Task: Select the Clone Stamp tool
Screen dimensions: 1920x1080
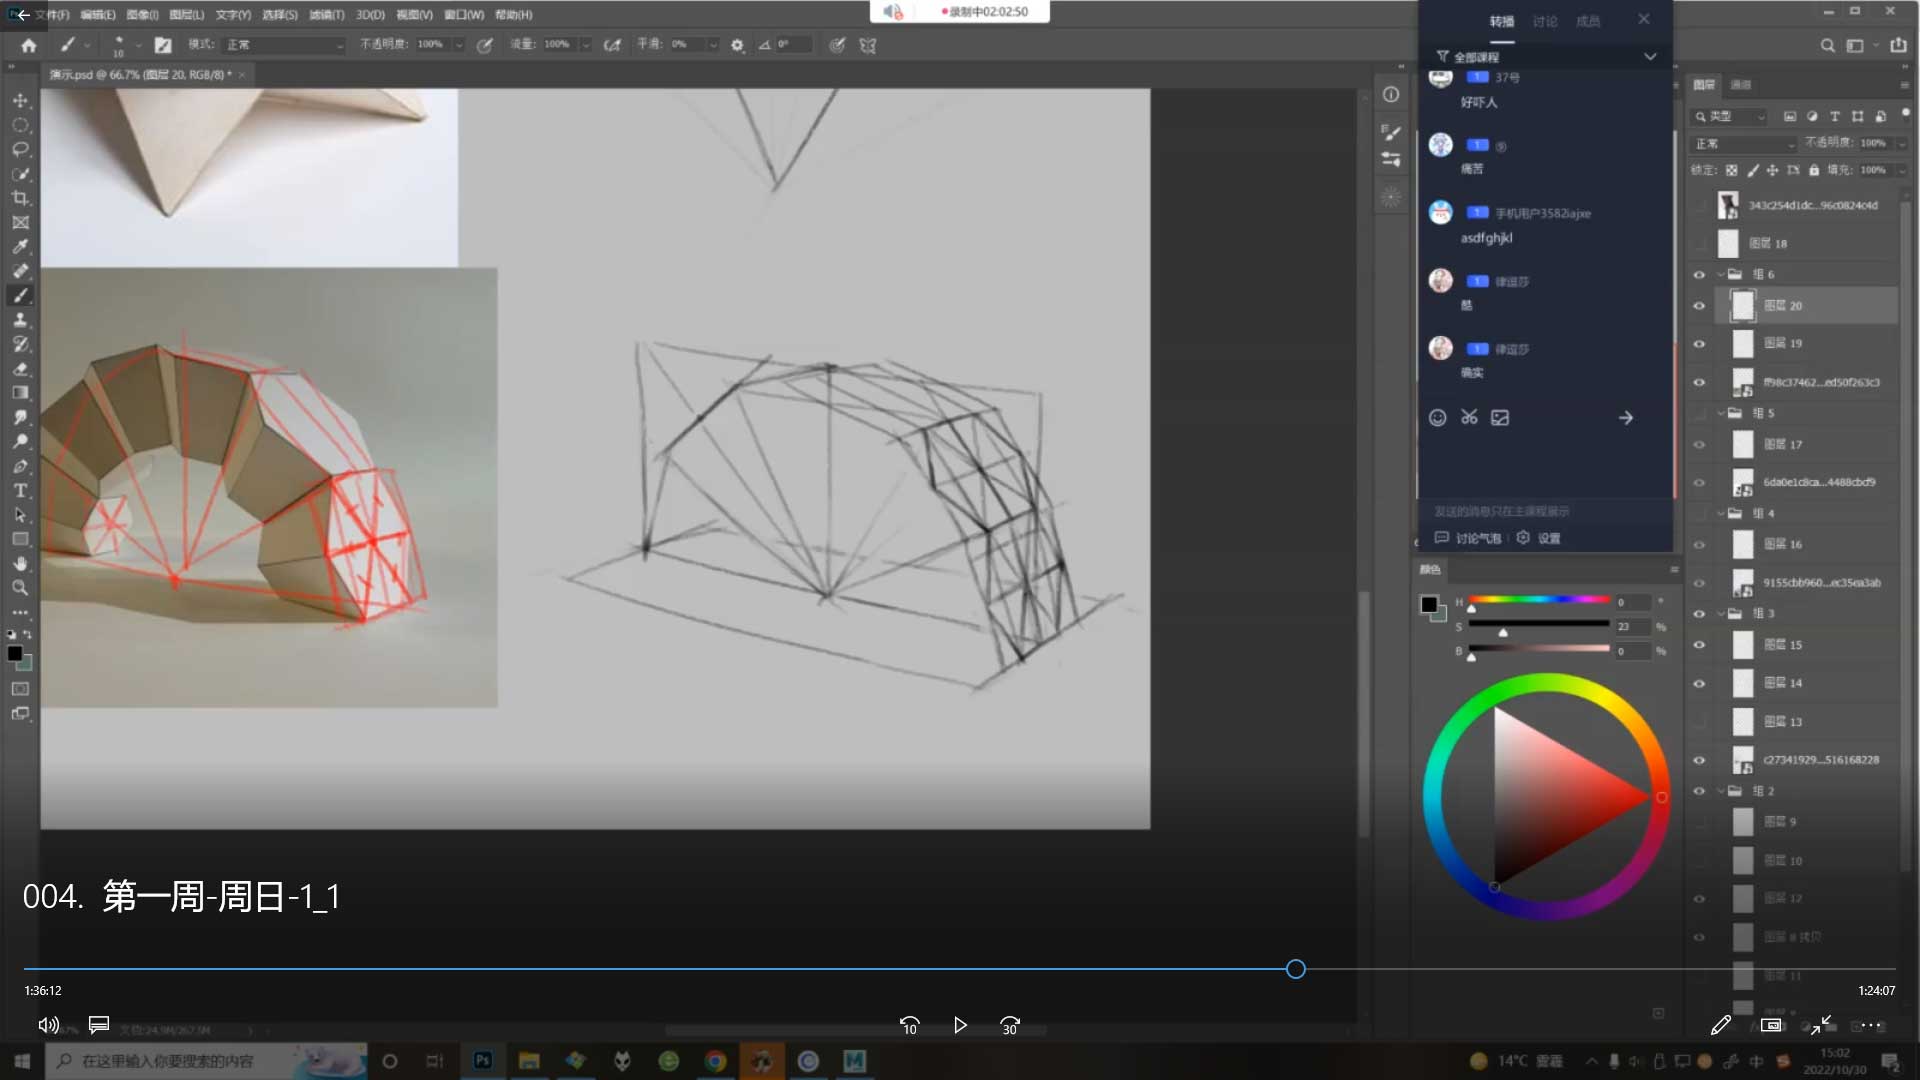Action: [x=20, y=320]
